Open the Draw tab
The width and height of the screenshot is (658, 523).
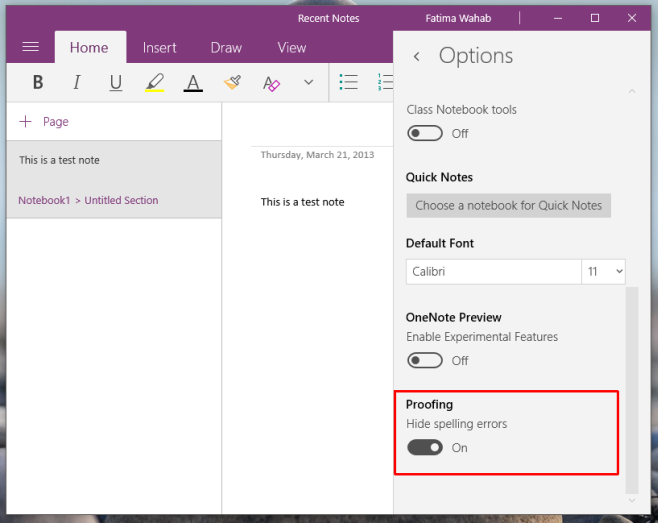click(x=226, y=47)
